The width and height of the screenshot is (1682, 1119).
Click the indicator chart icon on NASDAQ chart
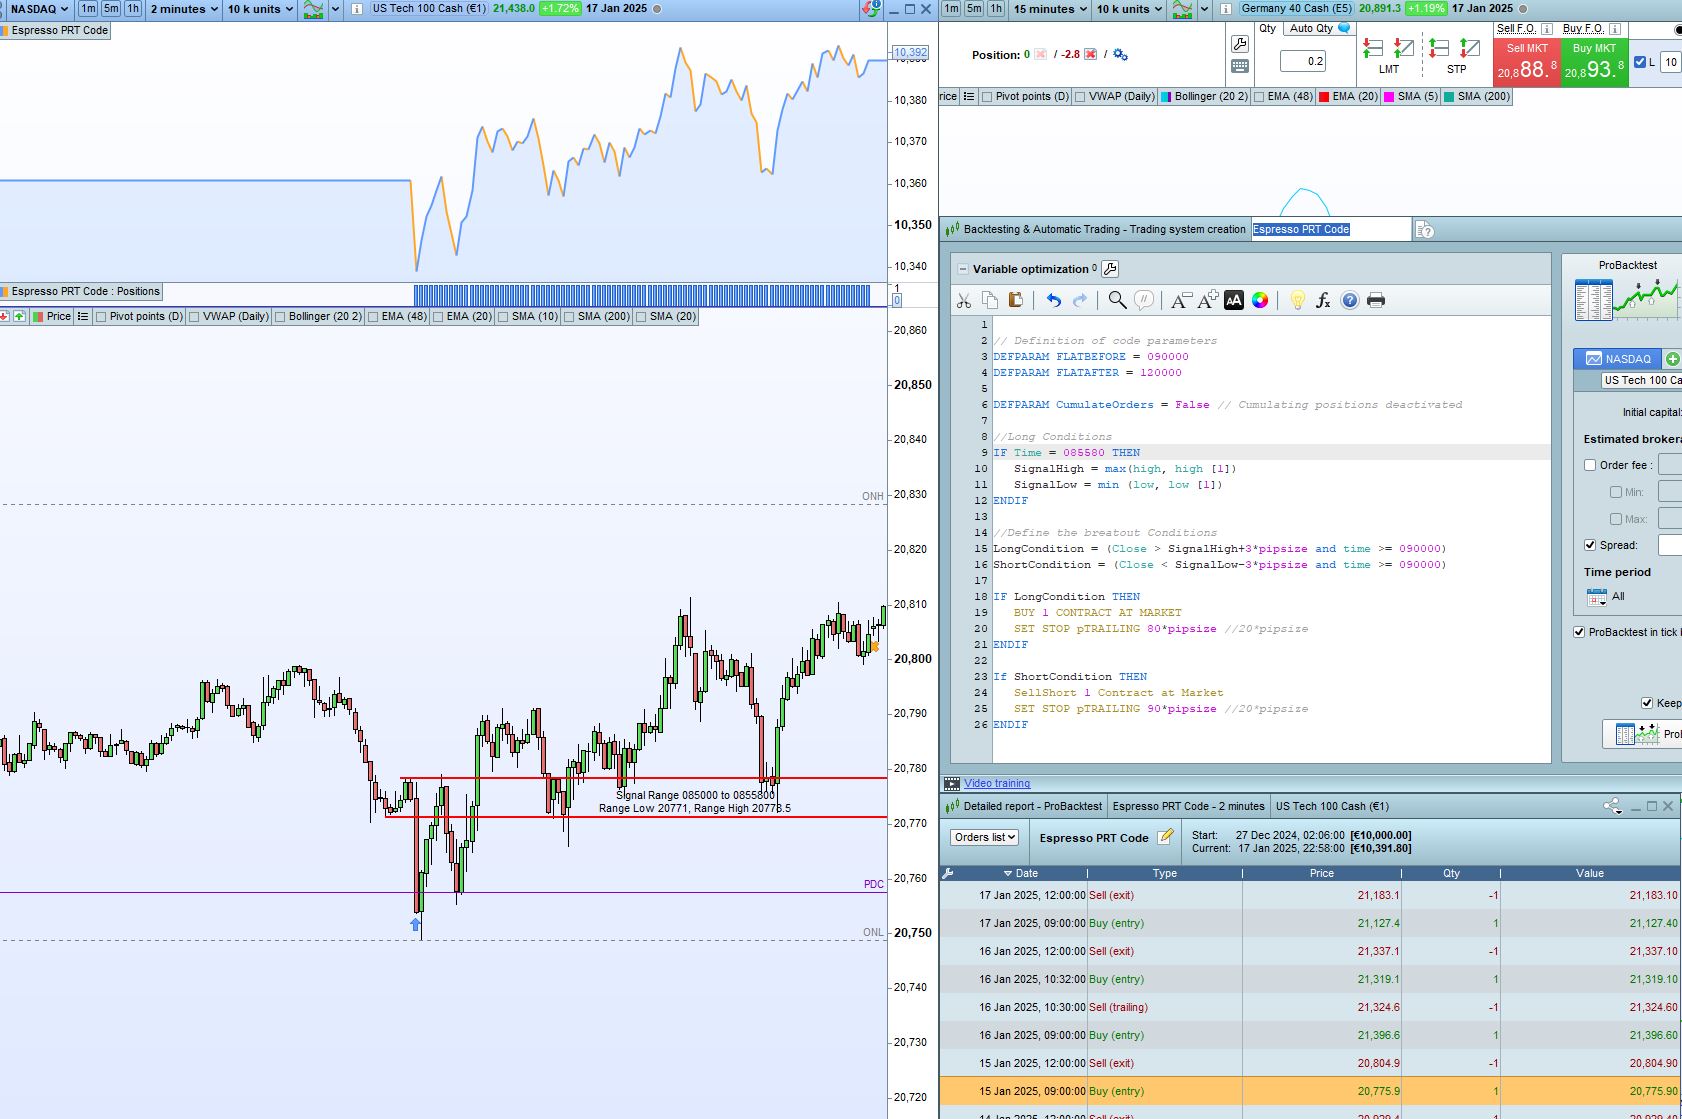pyautogui.click(x=313, y=9)
